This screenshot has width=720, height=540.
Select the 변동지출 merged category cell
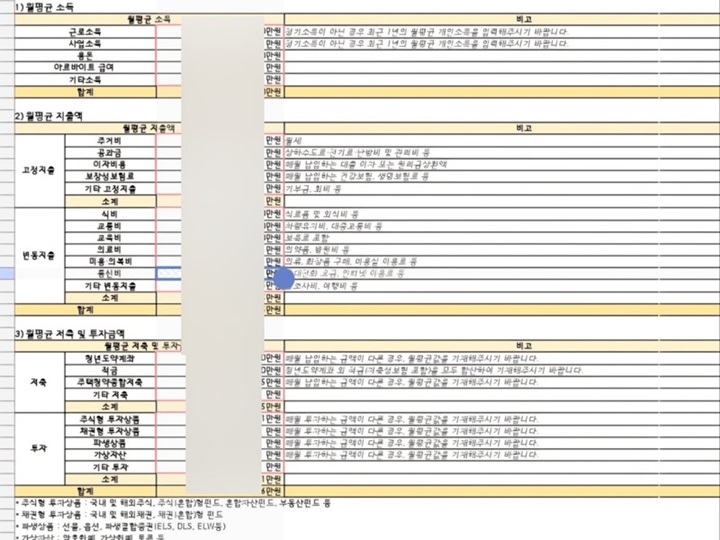[x=39, y=255]
